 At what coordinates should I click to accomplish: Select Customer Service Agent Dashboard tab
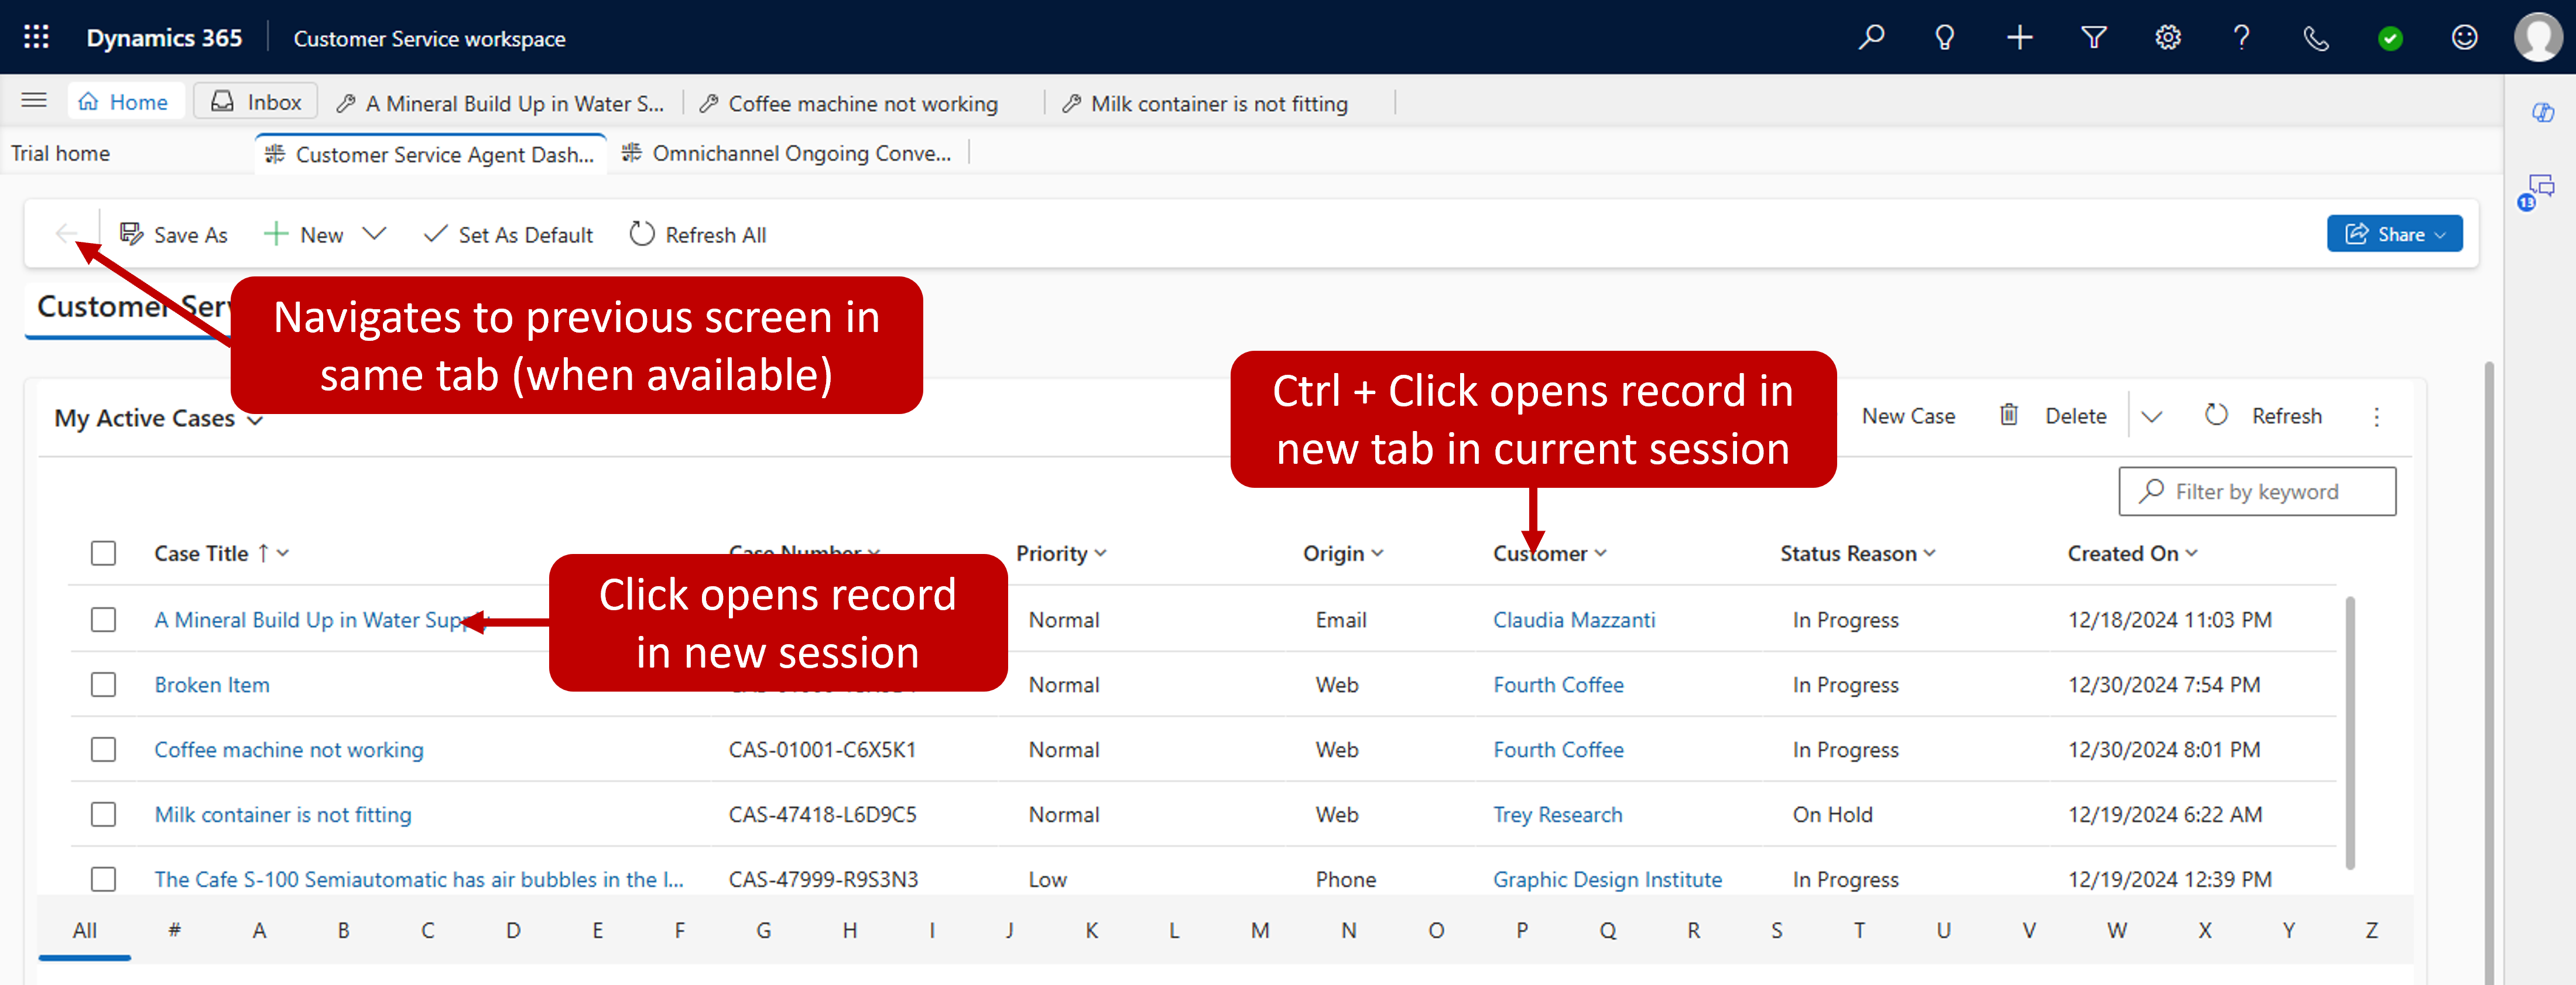(x=429, y=154)
